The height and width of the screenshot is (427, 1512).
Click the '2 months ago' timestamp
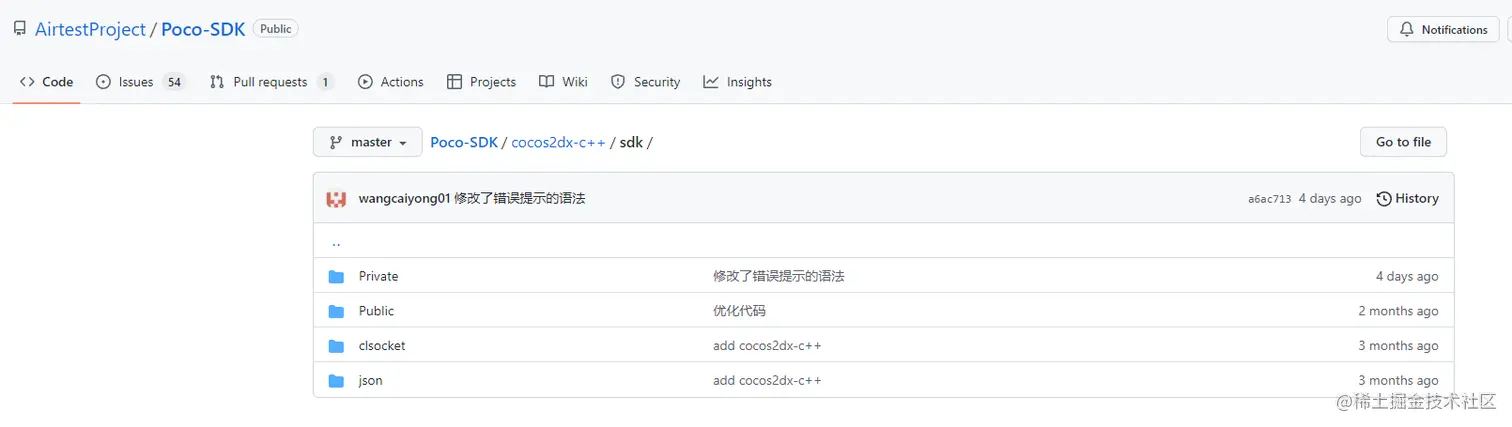(1398, 311)
